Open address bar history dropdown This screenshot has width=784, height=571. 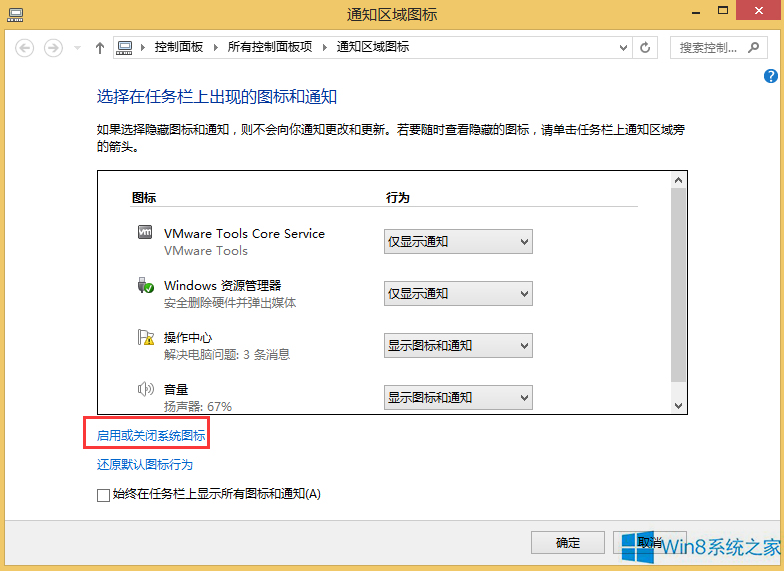(x=623, y=48)
